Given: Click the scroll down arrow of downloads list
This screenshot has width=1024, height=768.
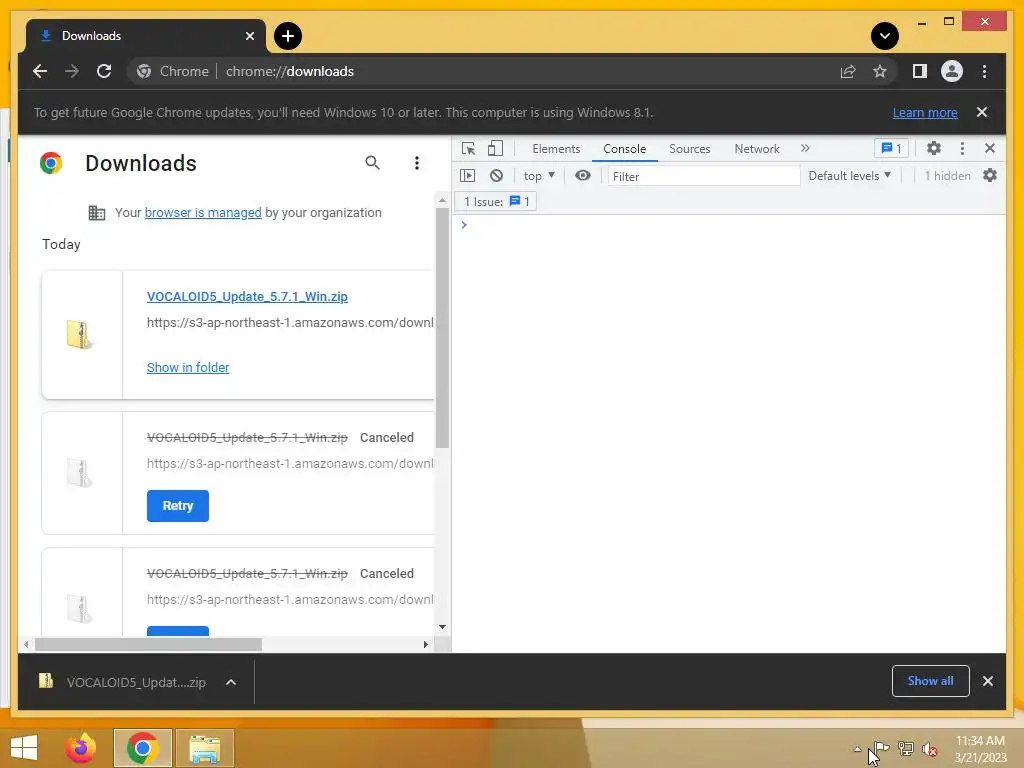Looking at the screenshot, I should [442, 627].
